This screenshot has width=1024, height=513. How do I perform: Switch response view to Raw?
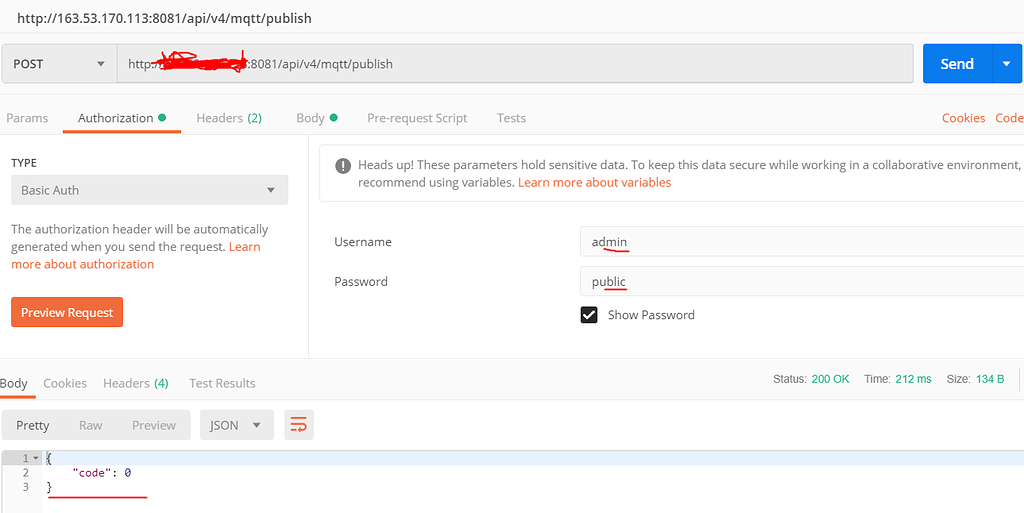pyautogui.click(x=91, y=425)
